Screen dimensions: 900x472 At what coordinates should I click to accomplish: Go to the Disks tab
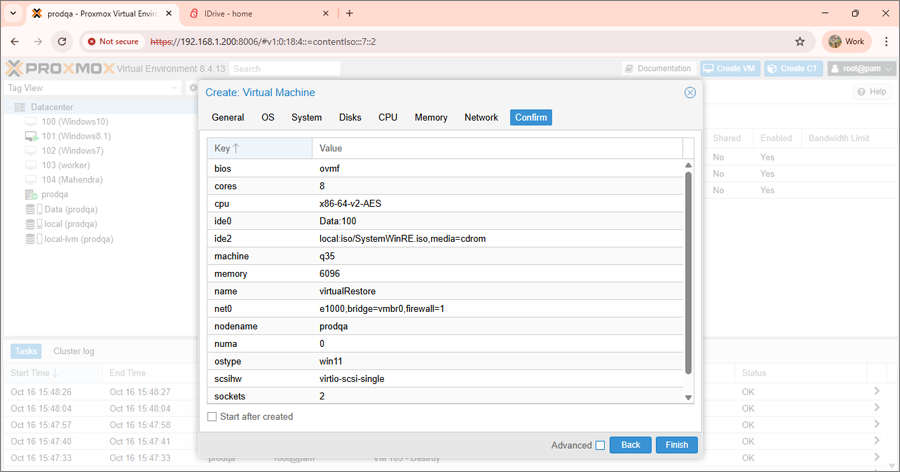click(350, 117)
